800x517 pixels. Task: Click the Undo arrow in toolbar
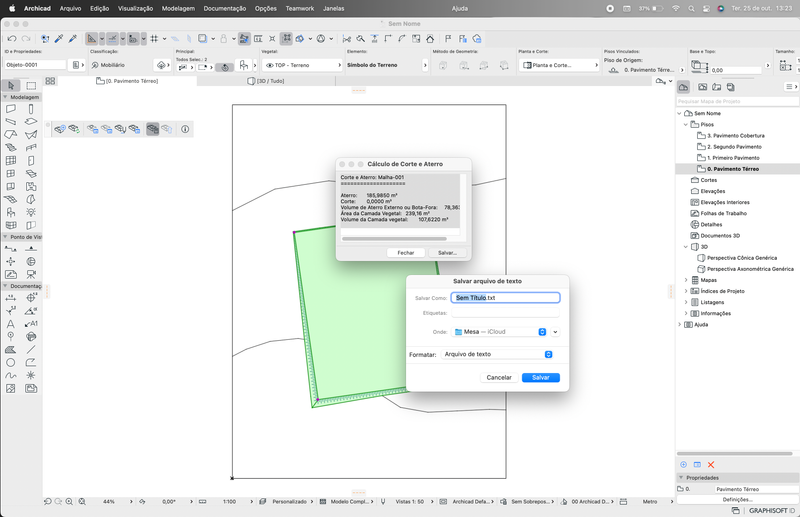[x=12, y=39]
